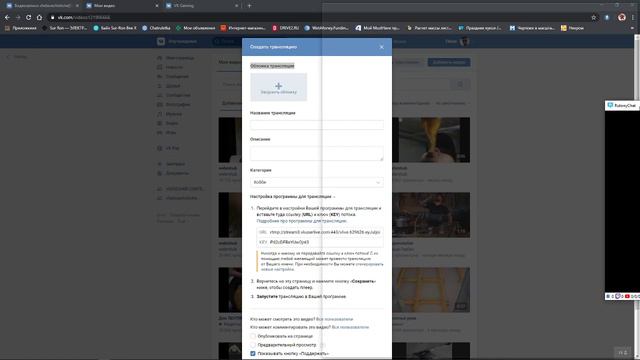Open a new browser tab

[249, 6]
